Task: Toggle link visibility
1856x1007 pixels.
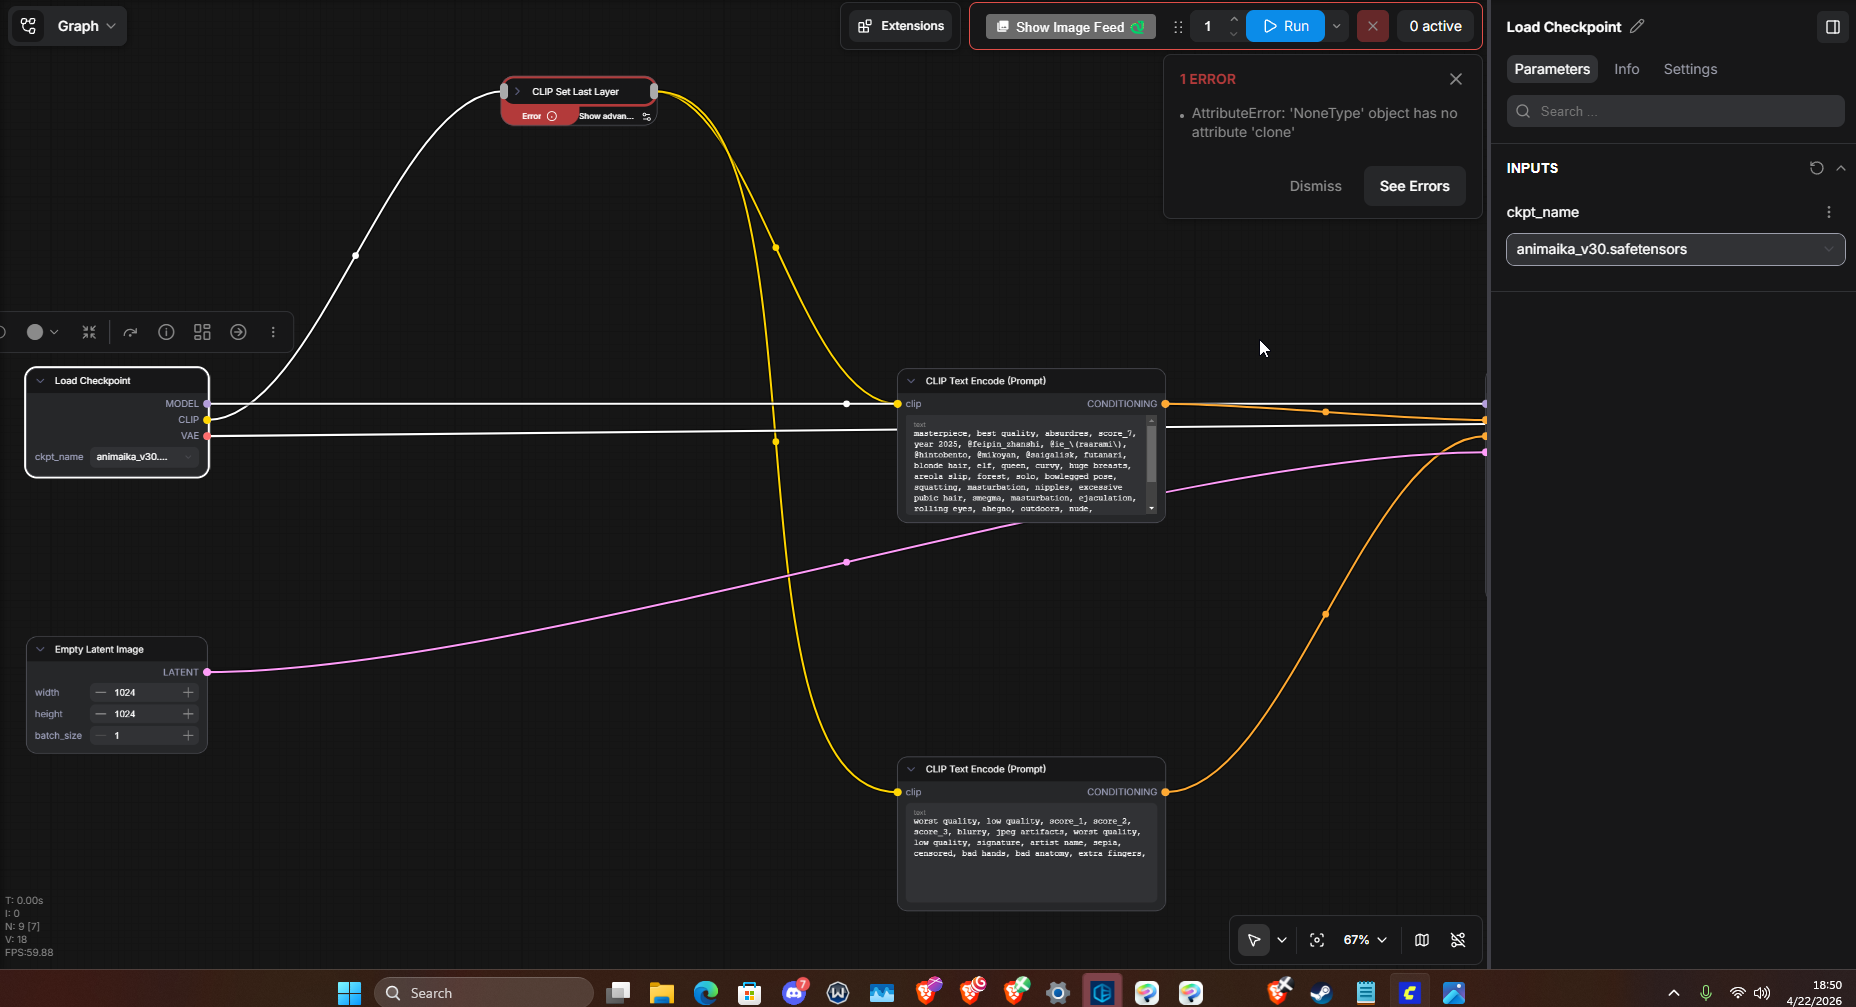Action: pyautogui.click(x=1458, y=940)
